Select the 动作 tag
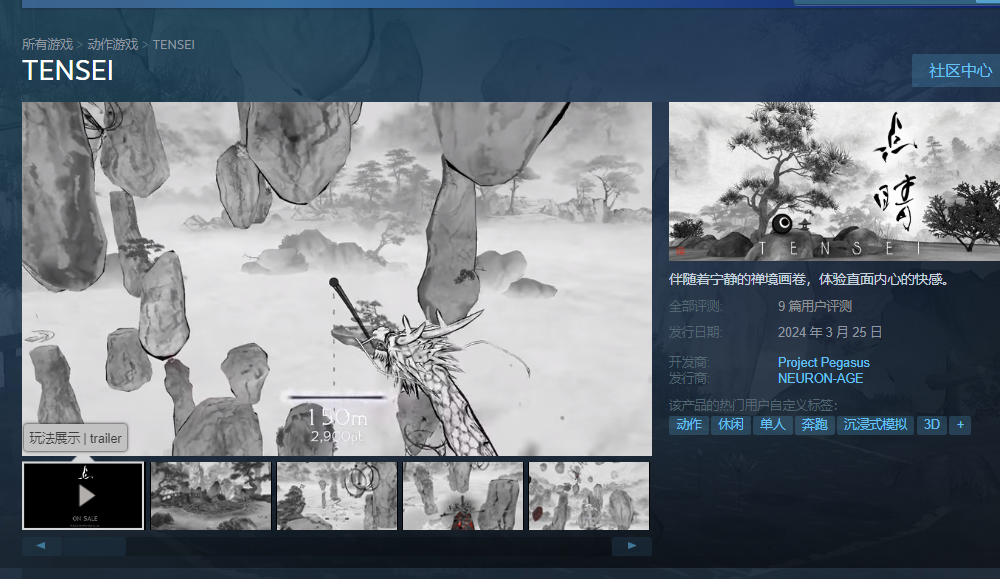Image resolution: width=1000 pixels, height=579 pixels. [689, 425]
